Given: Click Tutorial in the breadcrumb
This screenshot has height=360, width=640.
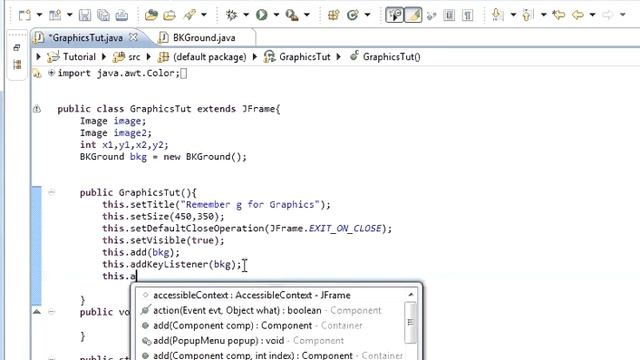Looking at the screenshot, I should (x=79, y=57).
